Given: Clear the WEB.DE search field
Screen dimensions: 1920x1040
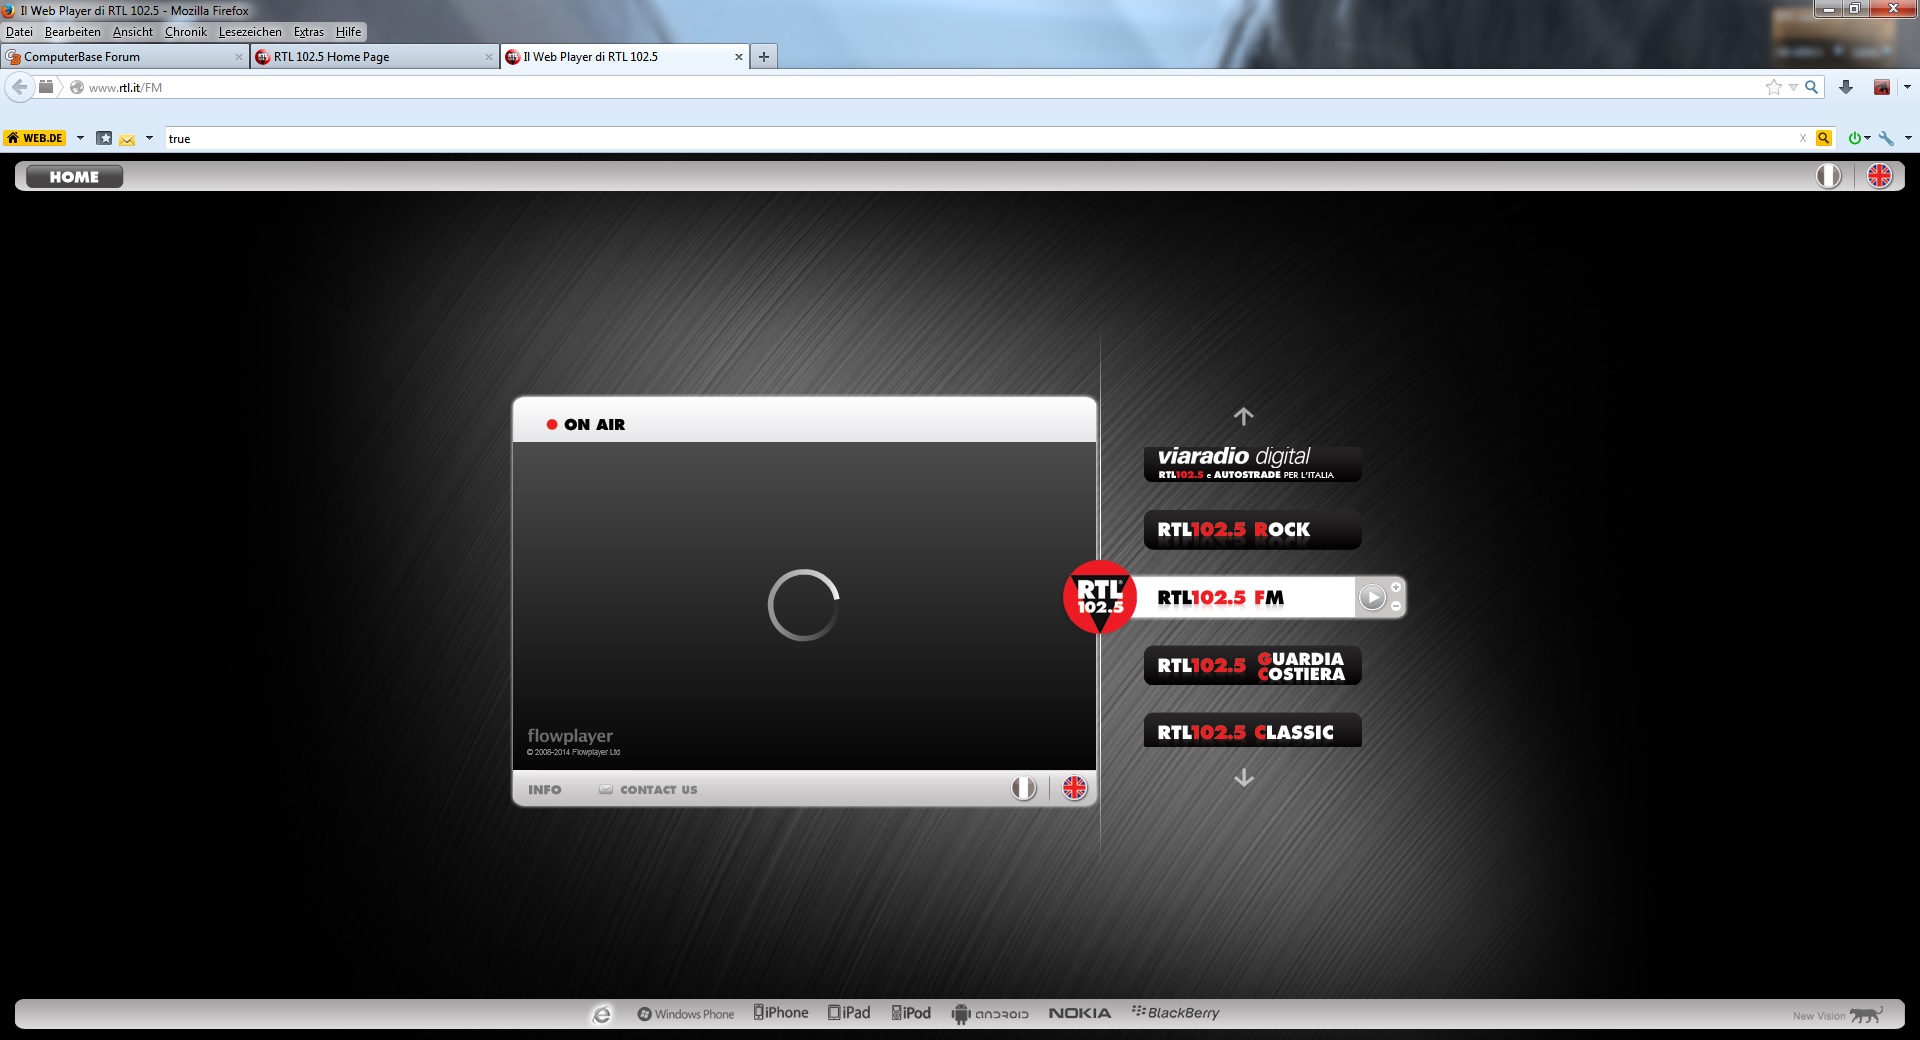Looking at the screenshot, I should pyautogui.click(x=1803, y=139).
